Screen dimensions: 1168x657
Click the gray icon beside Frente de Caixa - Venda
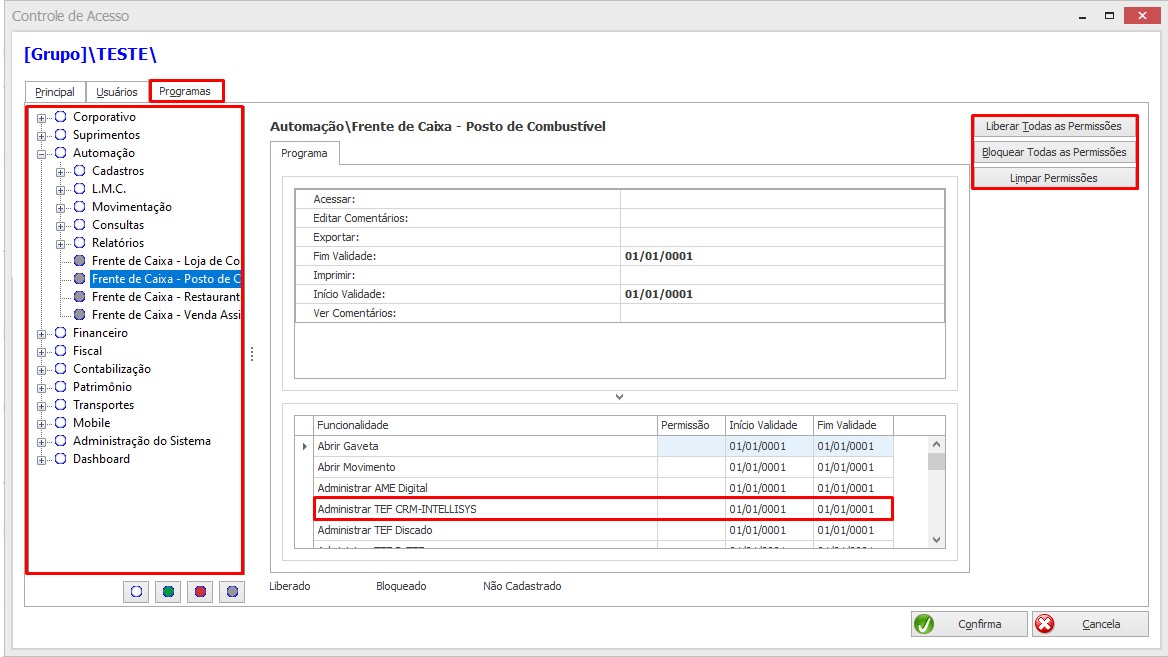click(x=80, y=314)
